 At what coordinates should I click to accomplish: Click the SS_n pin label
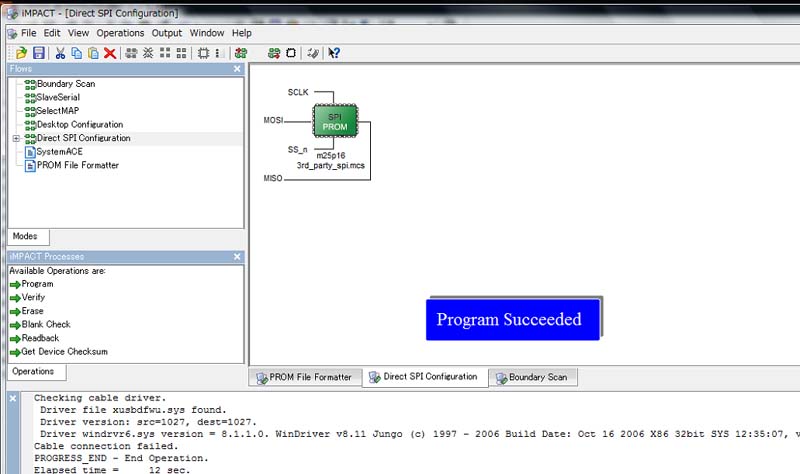pyautogui.click(x=297, y=149)
